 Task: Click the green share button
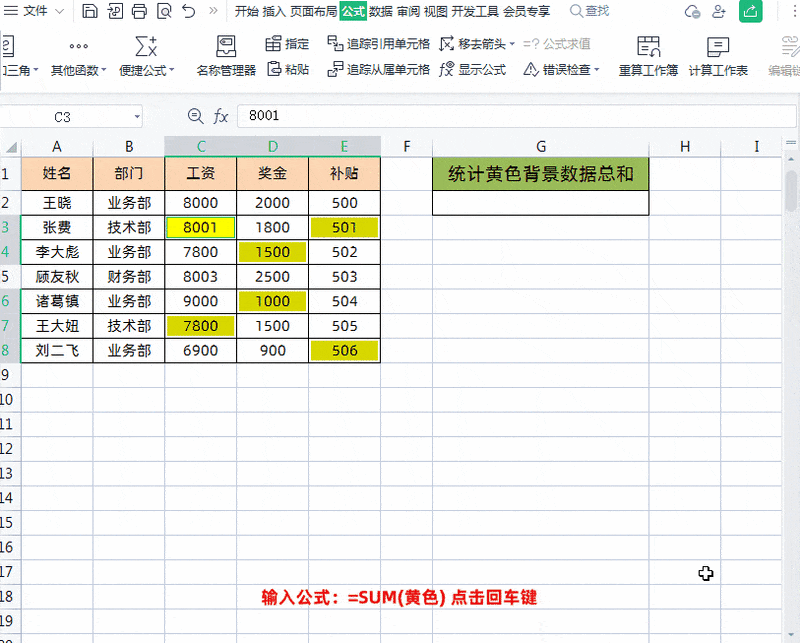tap(751, 11)
